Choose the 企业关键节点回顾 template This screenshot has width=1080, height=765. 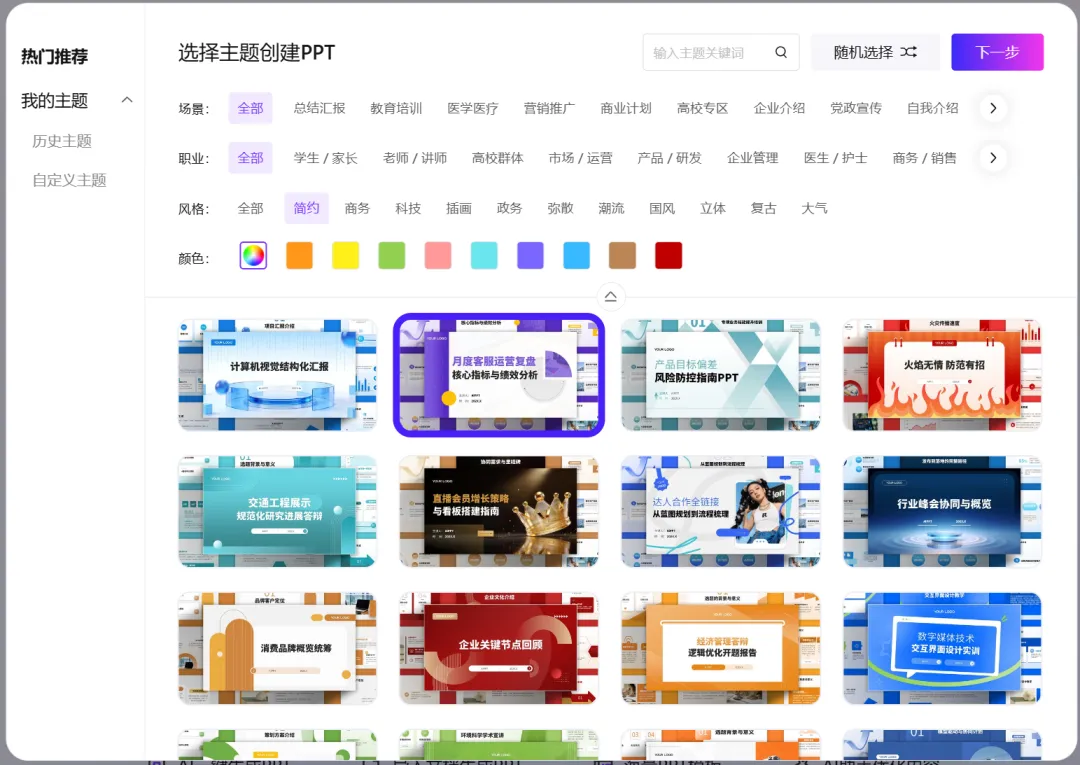[x=499, y=648]
